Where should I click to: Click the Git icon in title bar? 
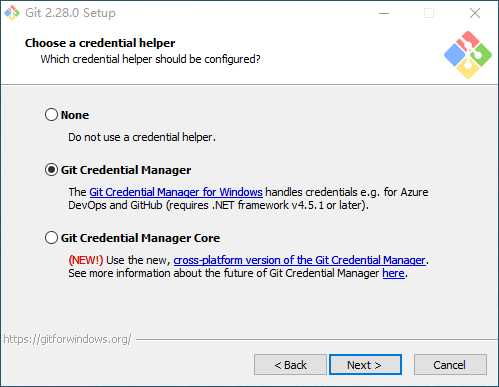pos(12,13)
